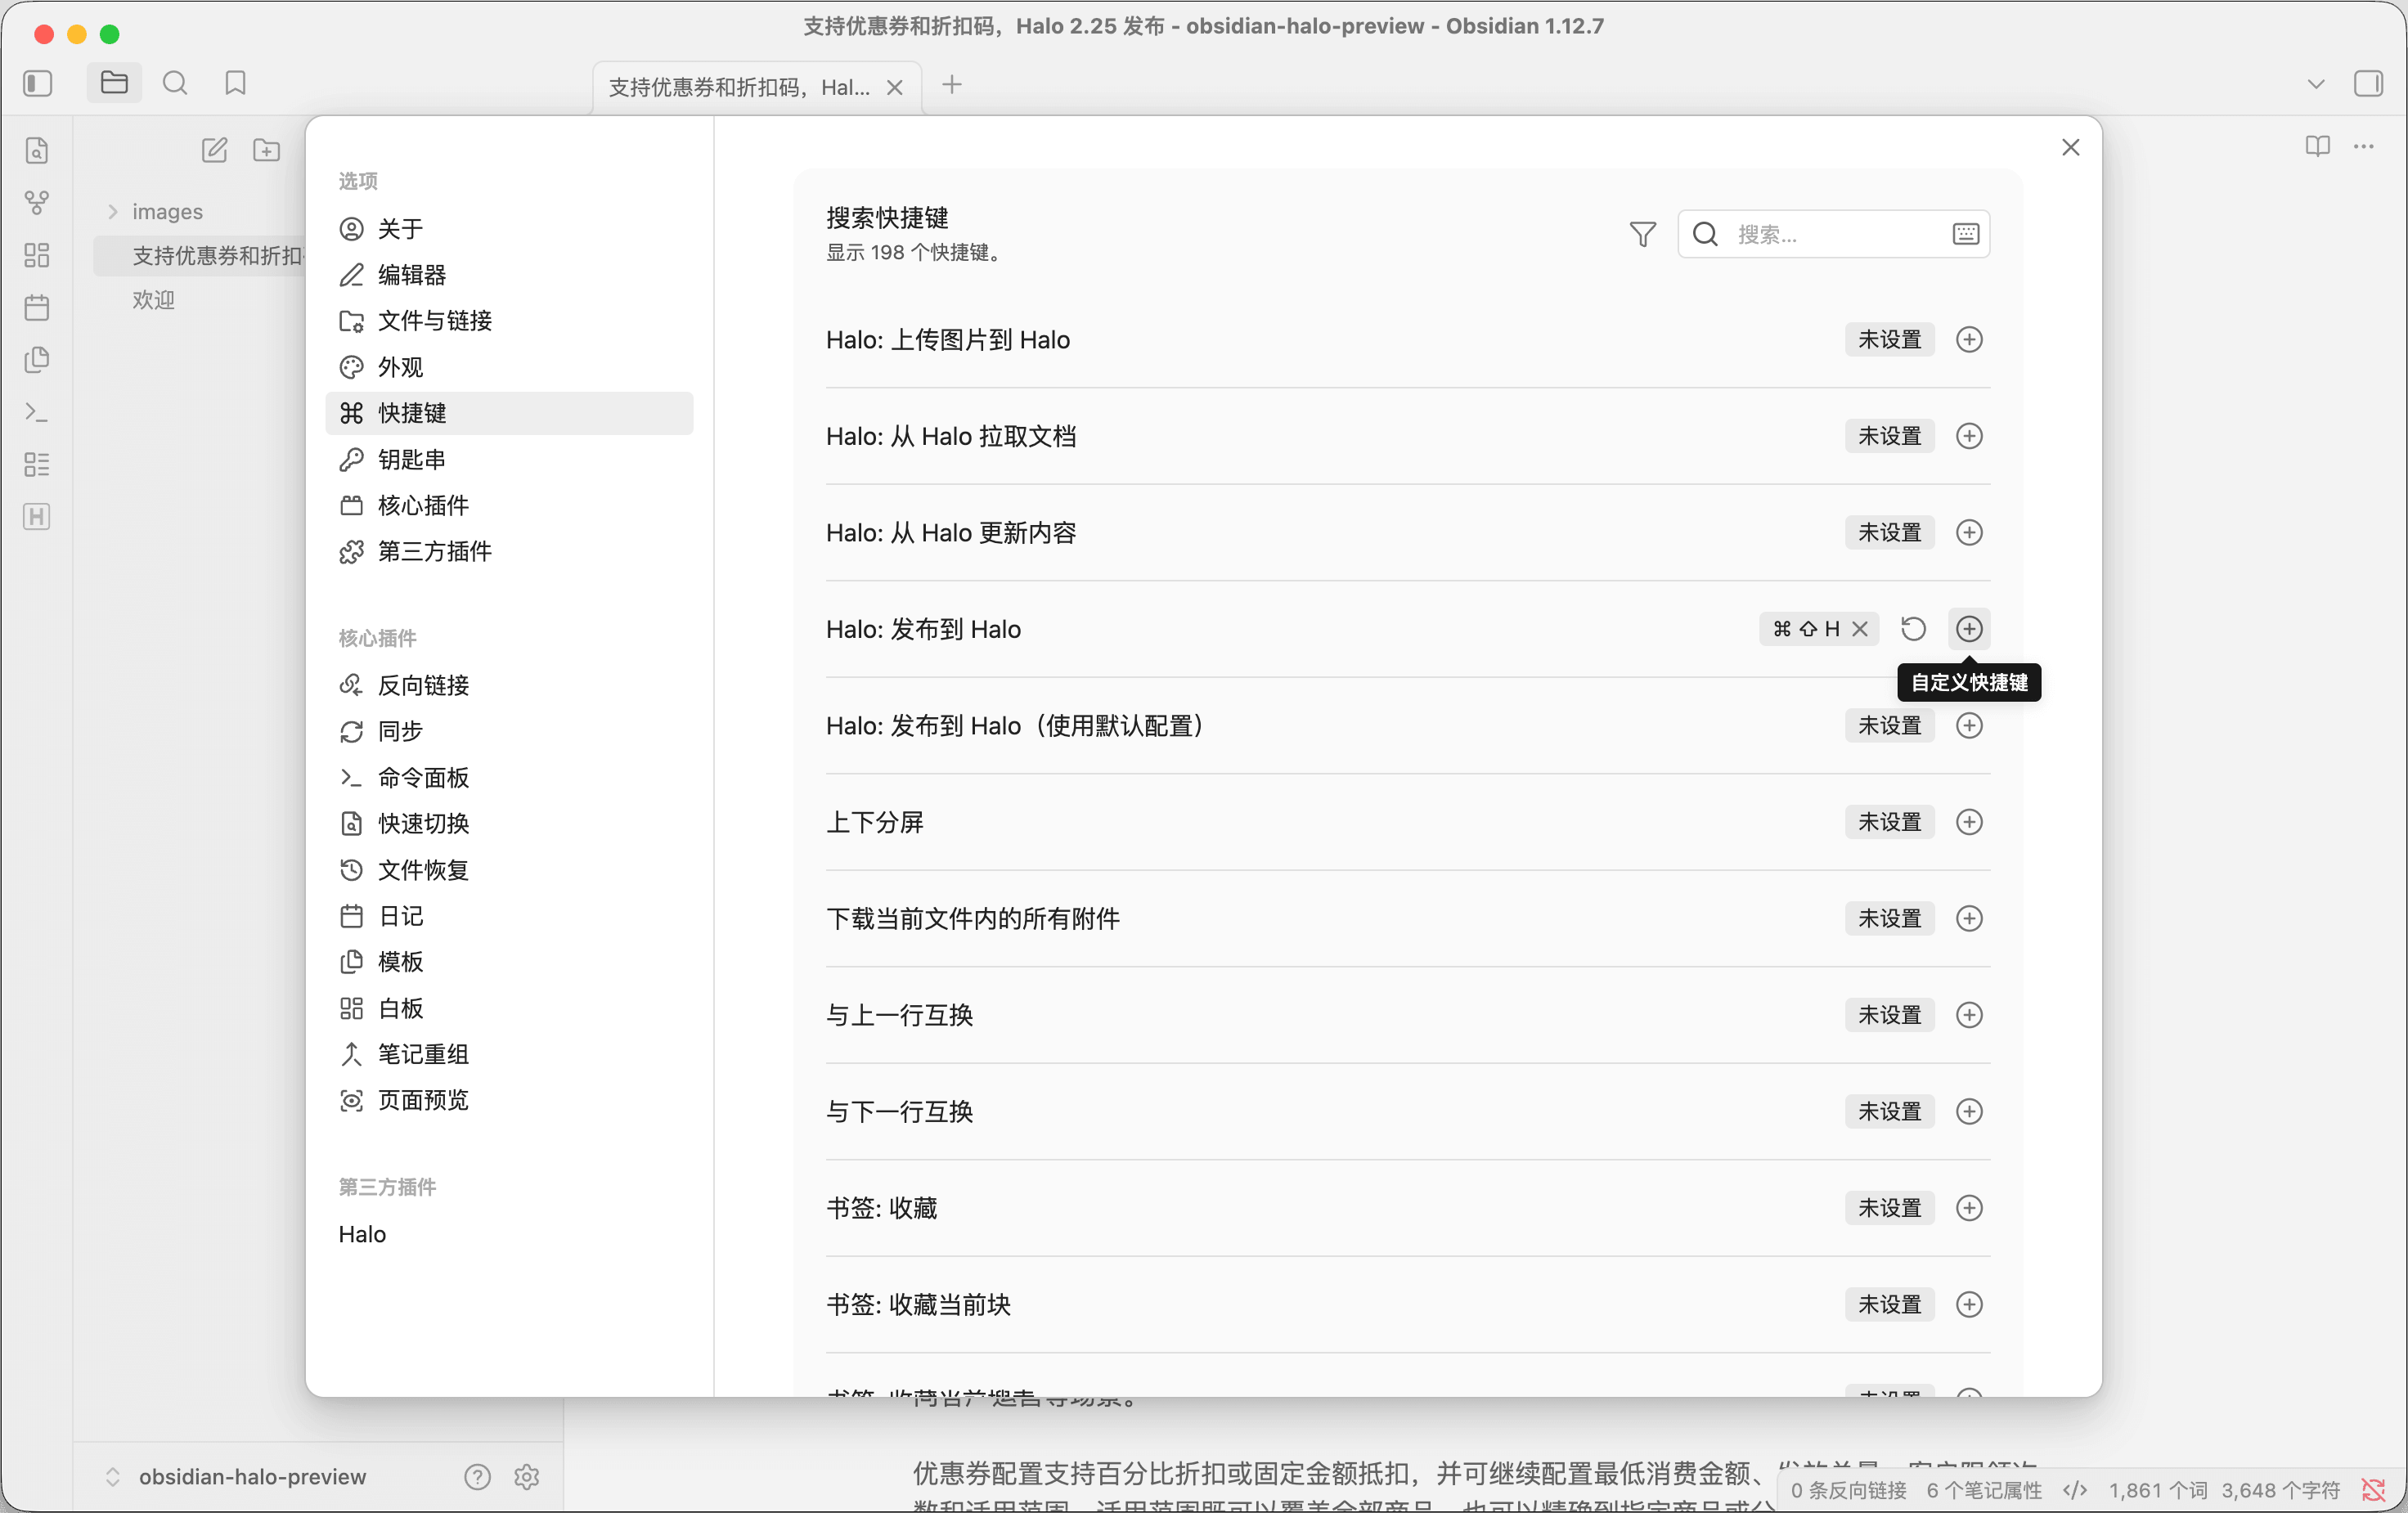Open quick switcher icon in left ribbon

tap(37, 151)
